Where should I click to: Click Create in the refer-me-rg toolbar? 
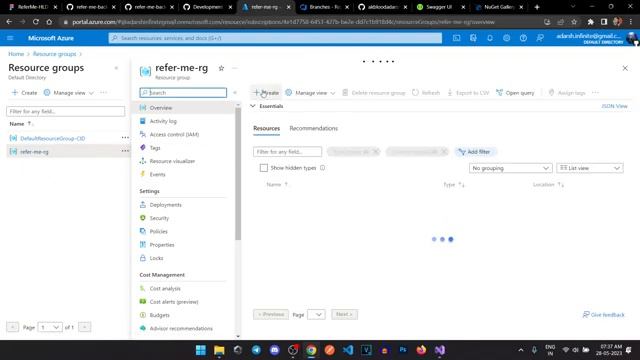tap(267, 93)
